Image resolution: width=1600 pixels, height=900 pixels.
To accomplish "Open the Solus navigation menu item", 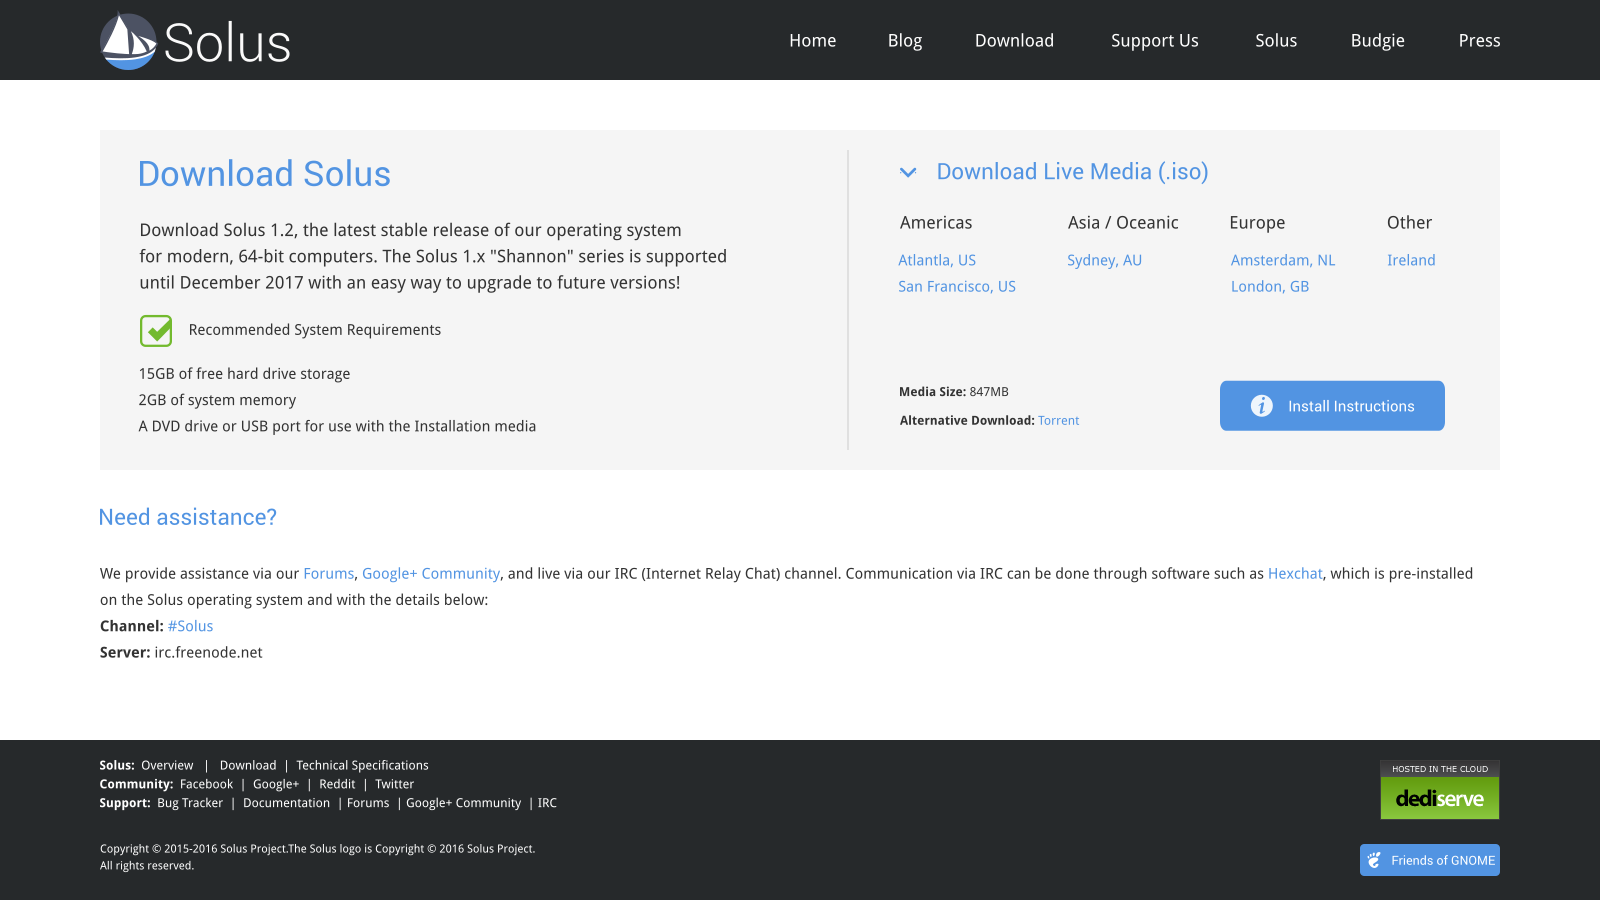I will (1276, 41).
